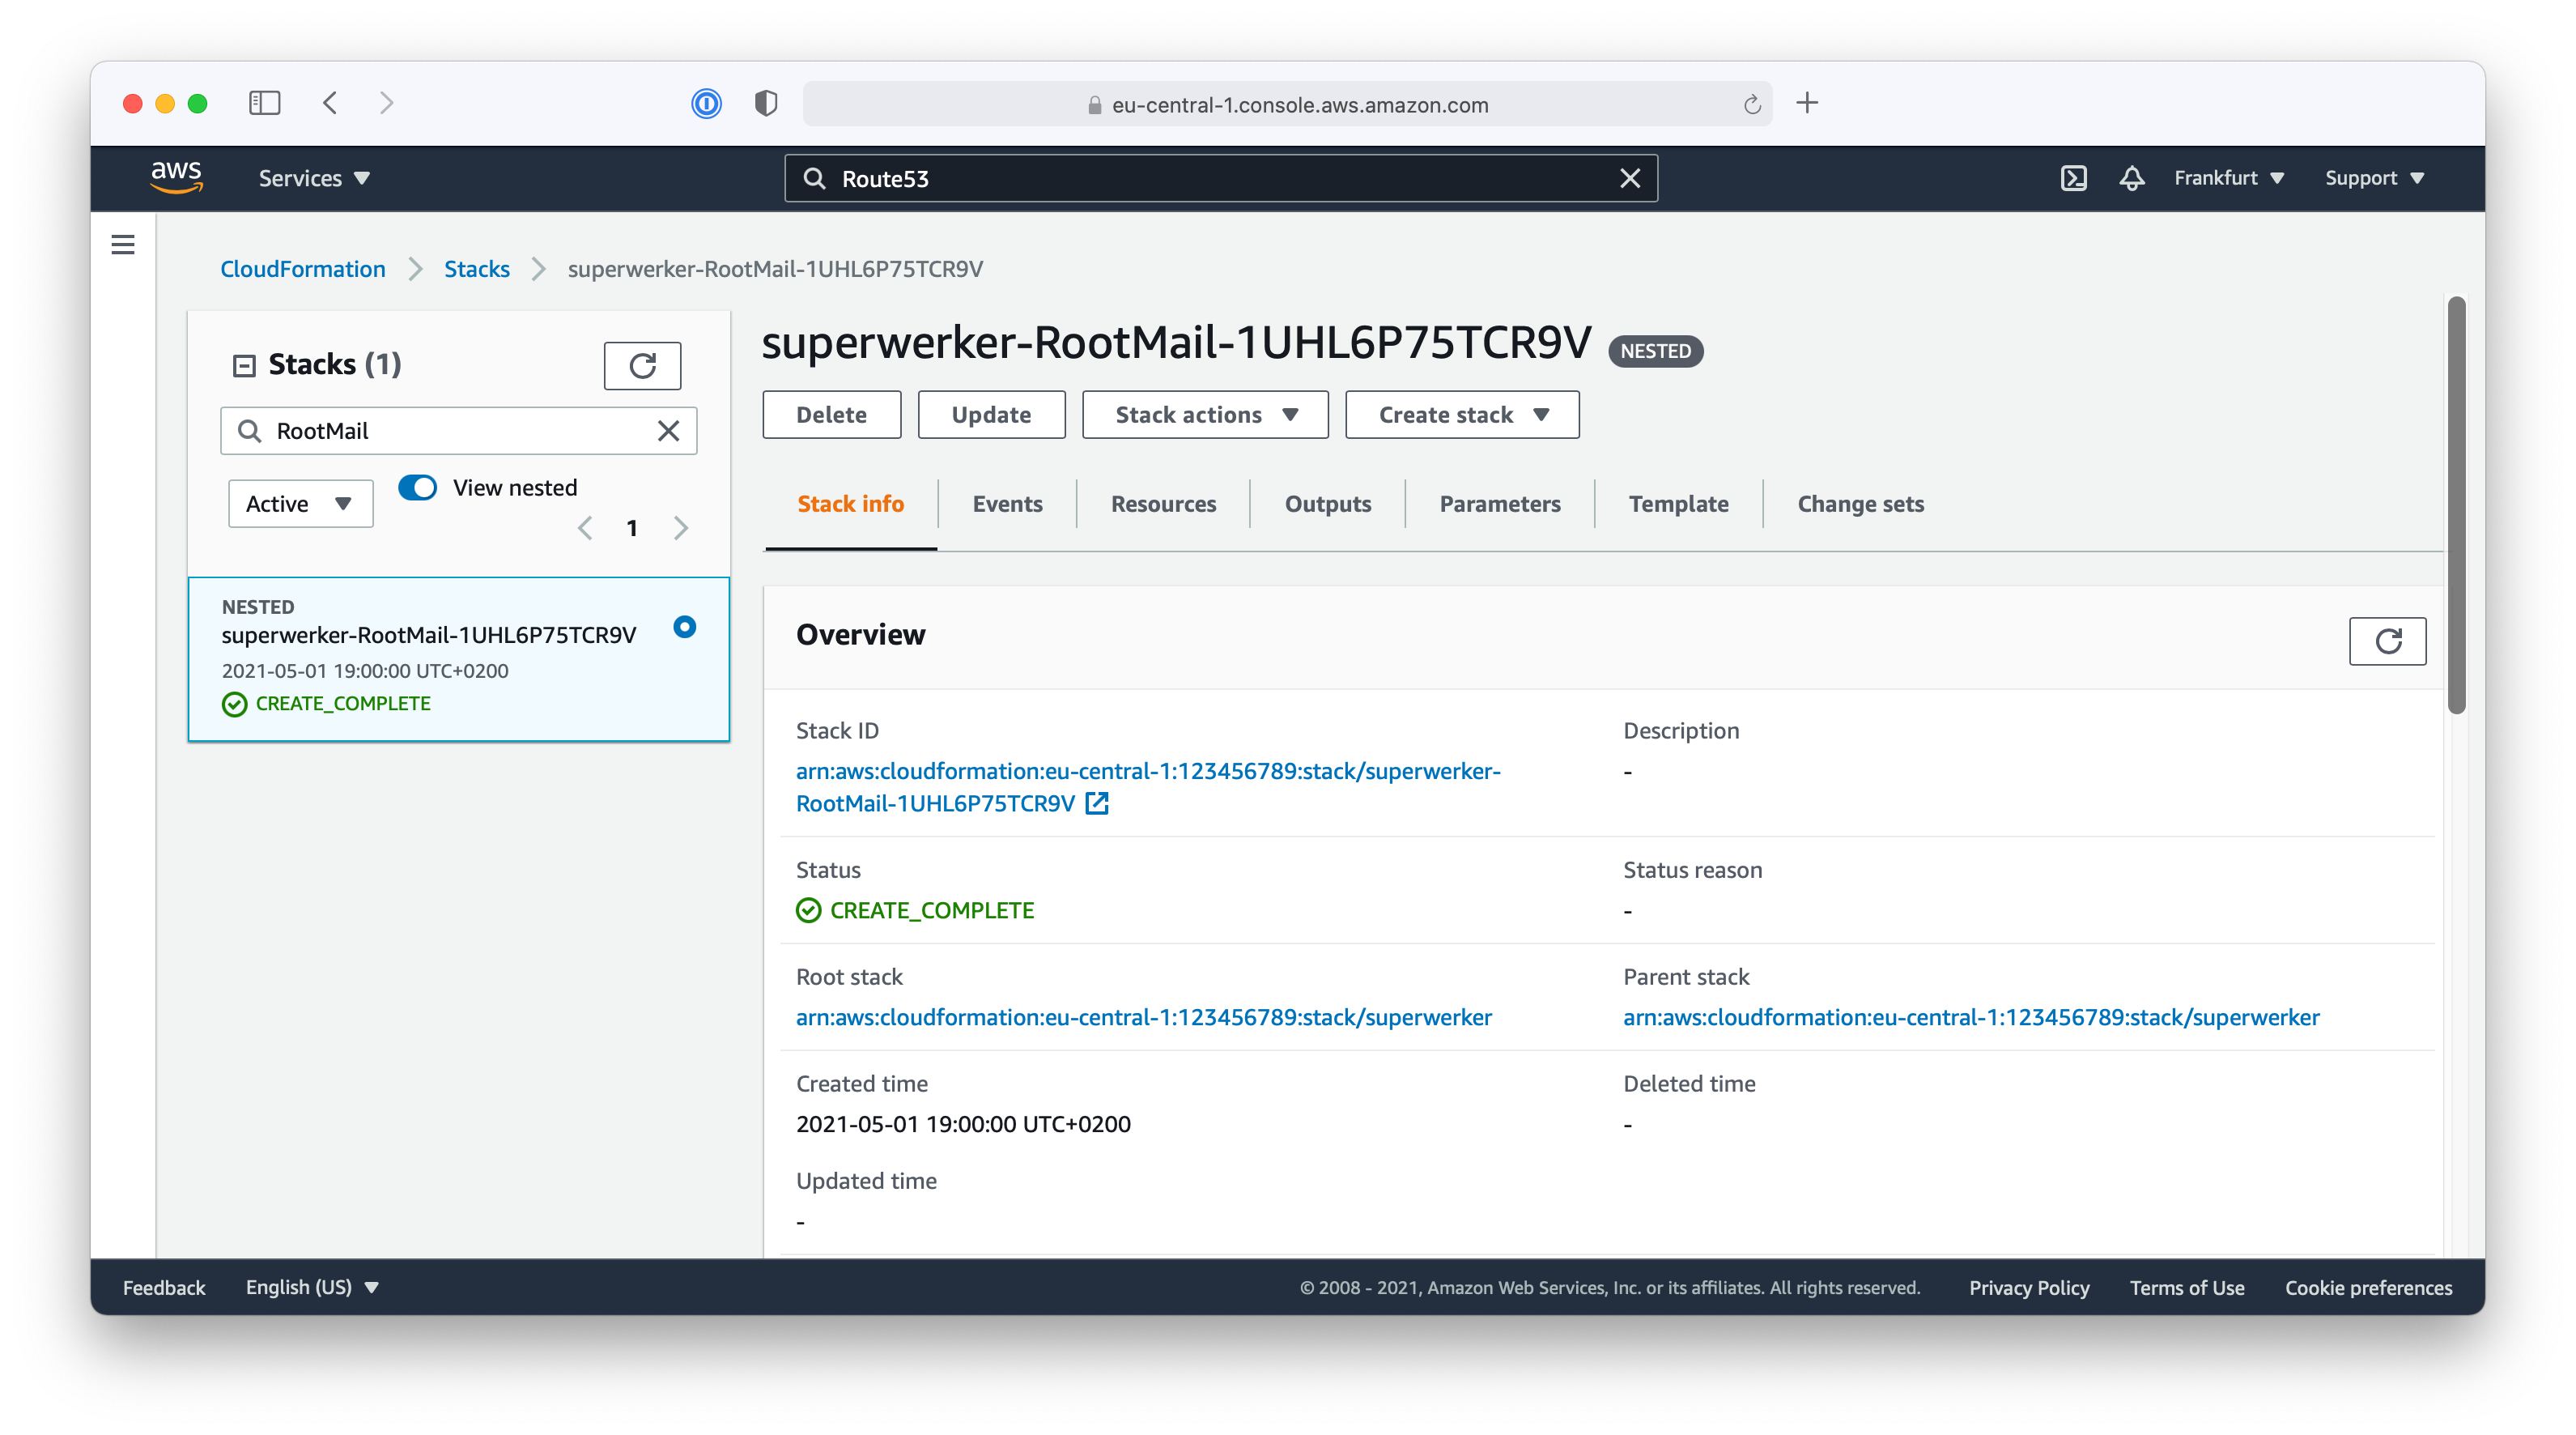2576x1435 pixels.
Task: Go to next stacks page
Action: 681,528
